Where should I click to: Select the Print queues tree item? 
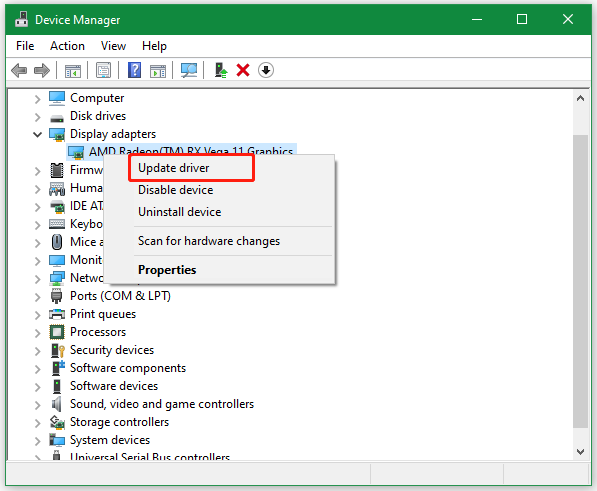(103, 314)
